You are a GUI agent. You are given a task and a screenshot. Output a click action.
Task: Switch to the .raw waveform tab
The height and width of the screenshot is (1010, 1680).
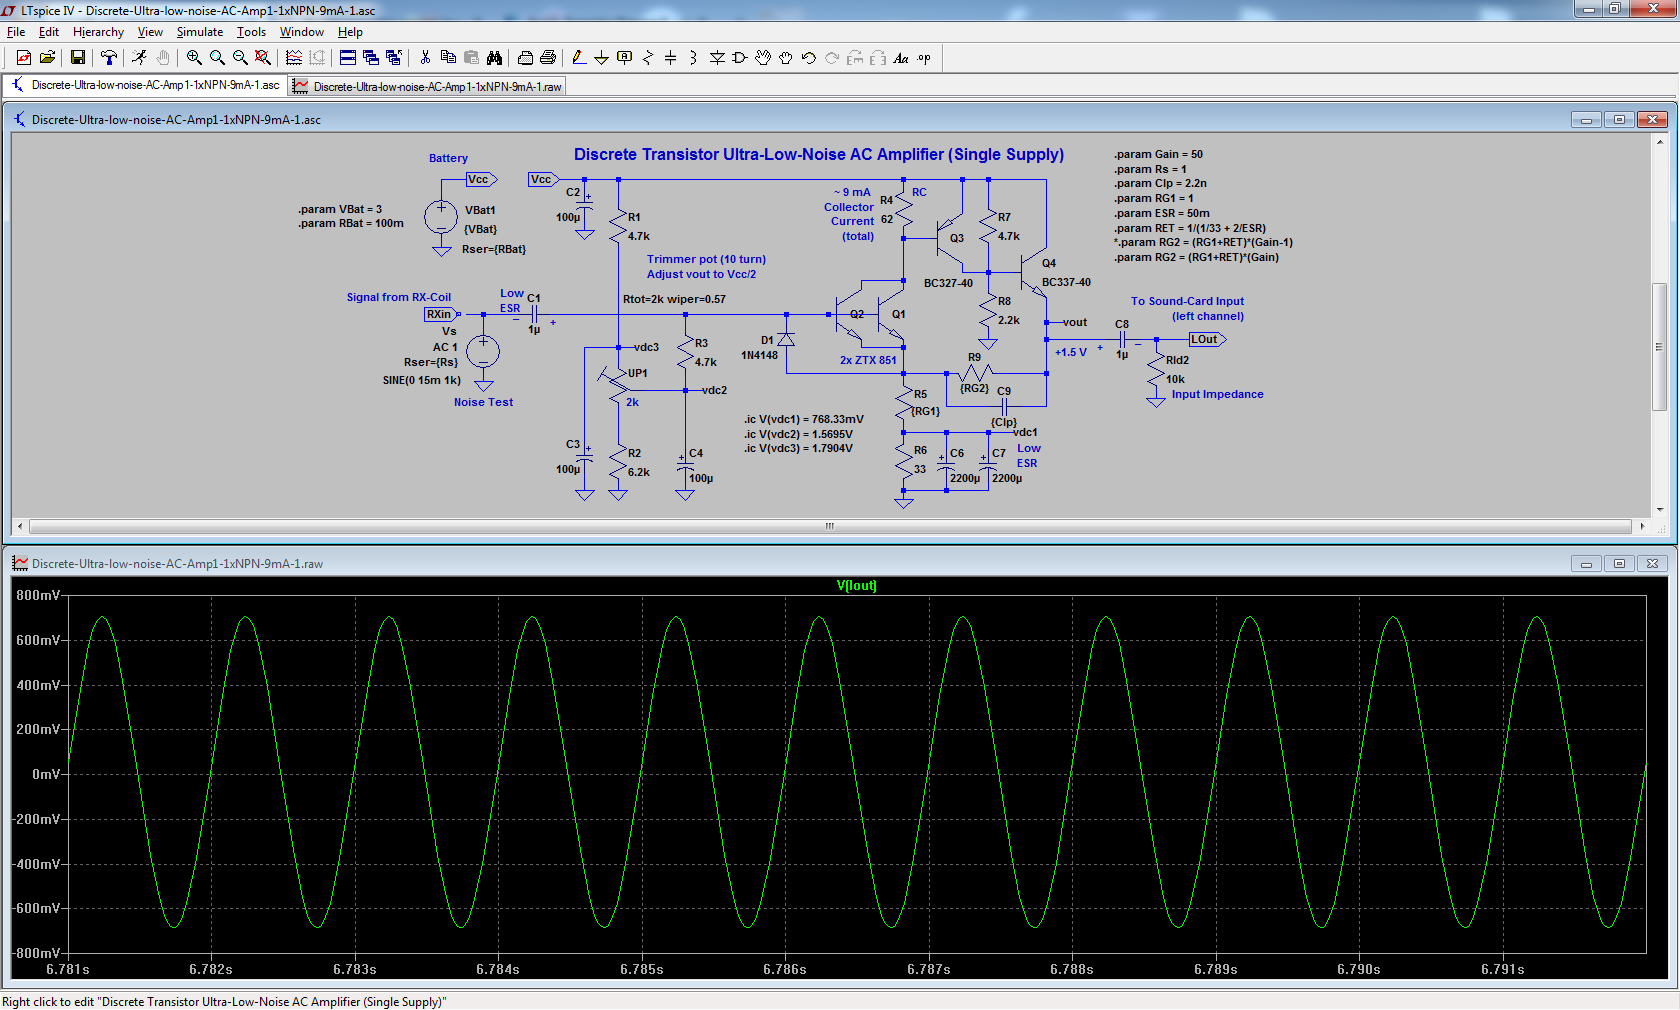428,87
